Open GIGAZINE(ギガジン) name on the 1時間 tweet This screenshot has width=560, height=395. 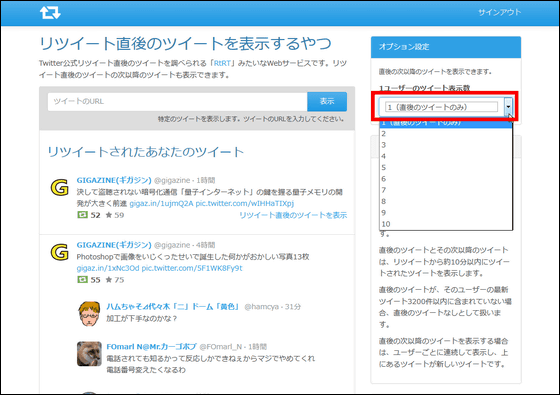pyautogui.click(x=114, y=180)
